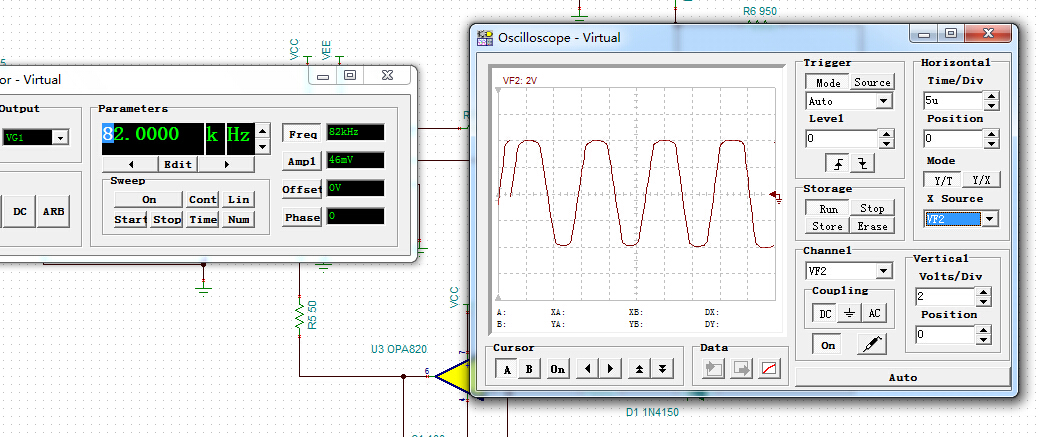Select ground coupling icon button
Screen dimensions: 1039x437
click(849, 314)
